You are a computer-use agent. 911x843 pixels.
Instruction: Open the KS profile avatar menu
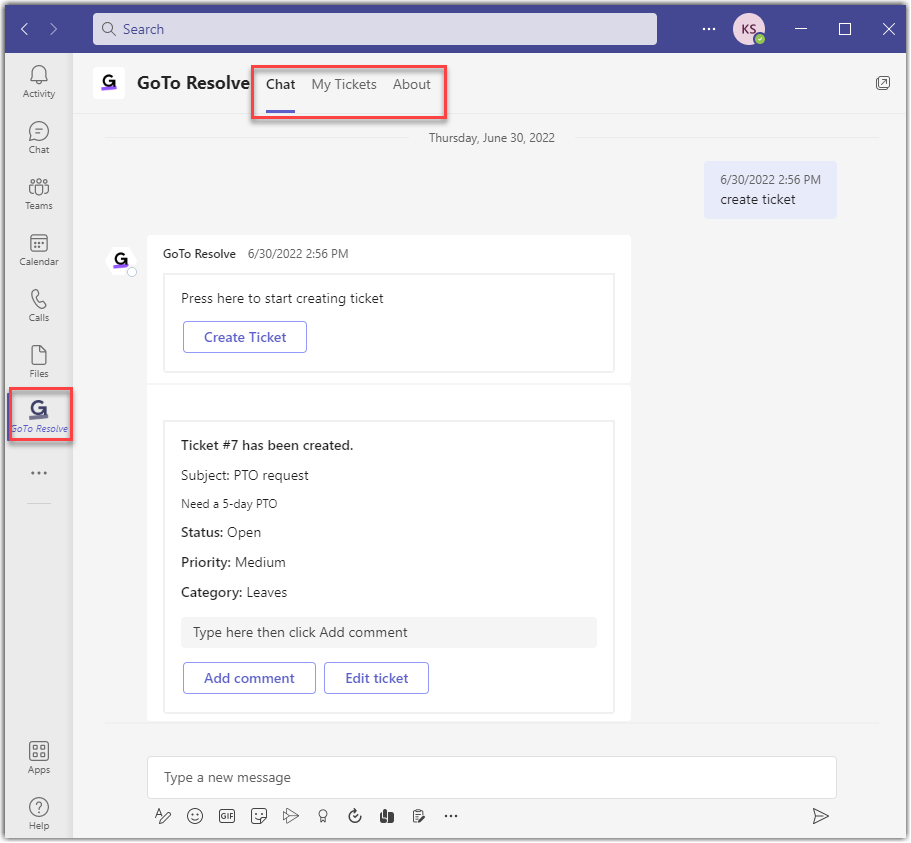tap(749, 29)
